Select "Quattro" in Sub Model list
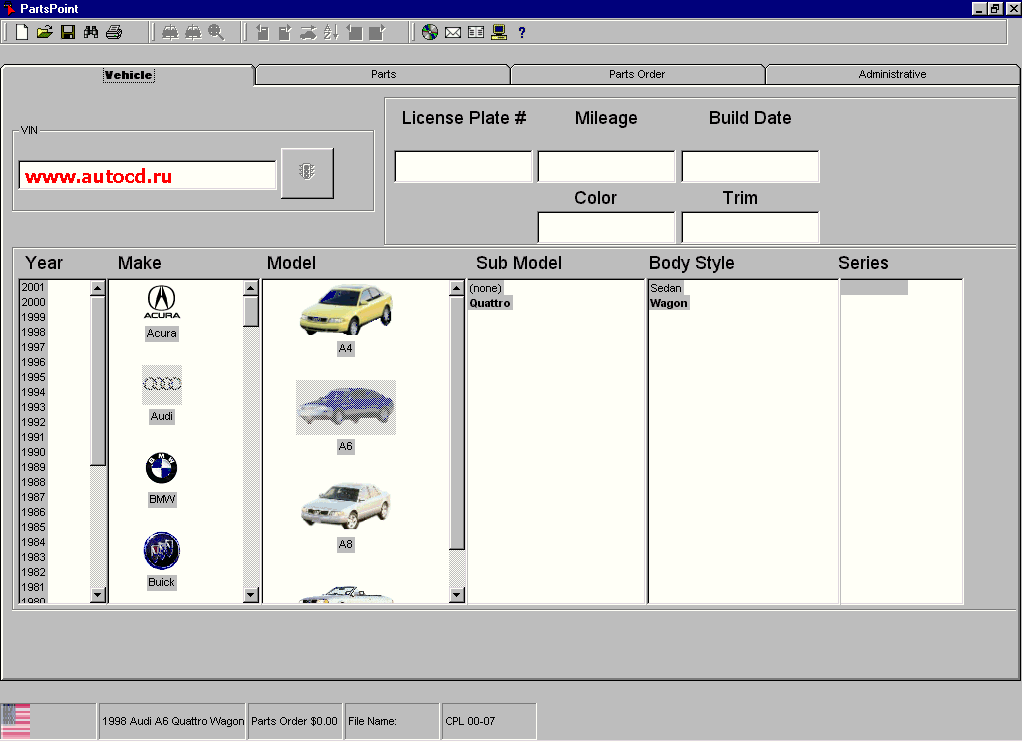1022x742 pixels. click(x=490, y=303)
